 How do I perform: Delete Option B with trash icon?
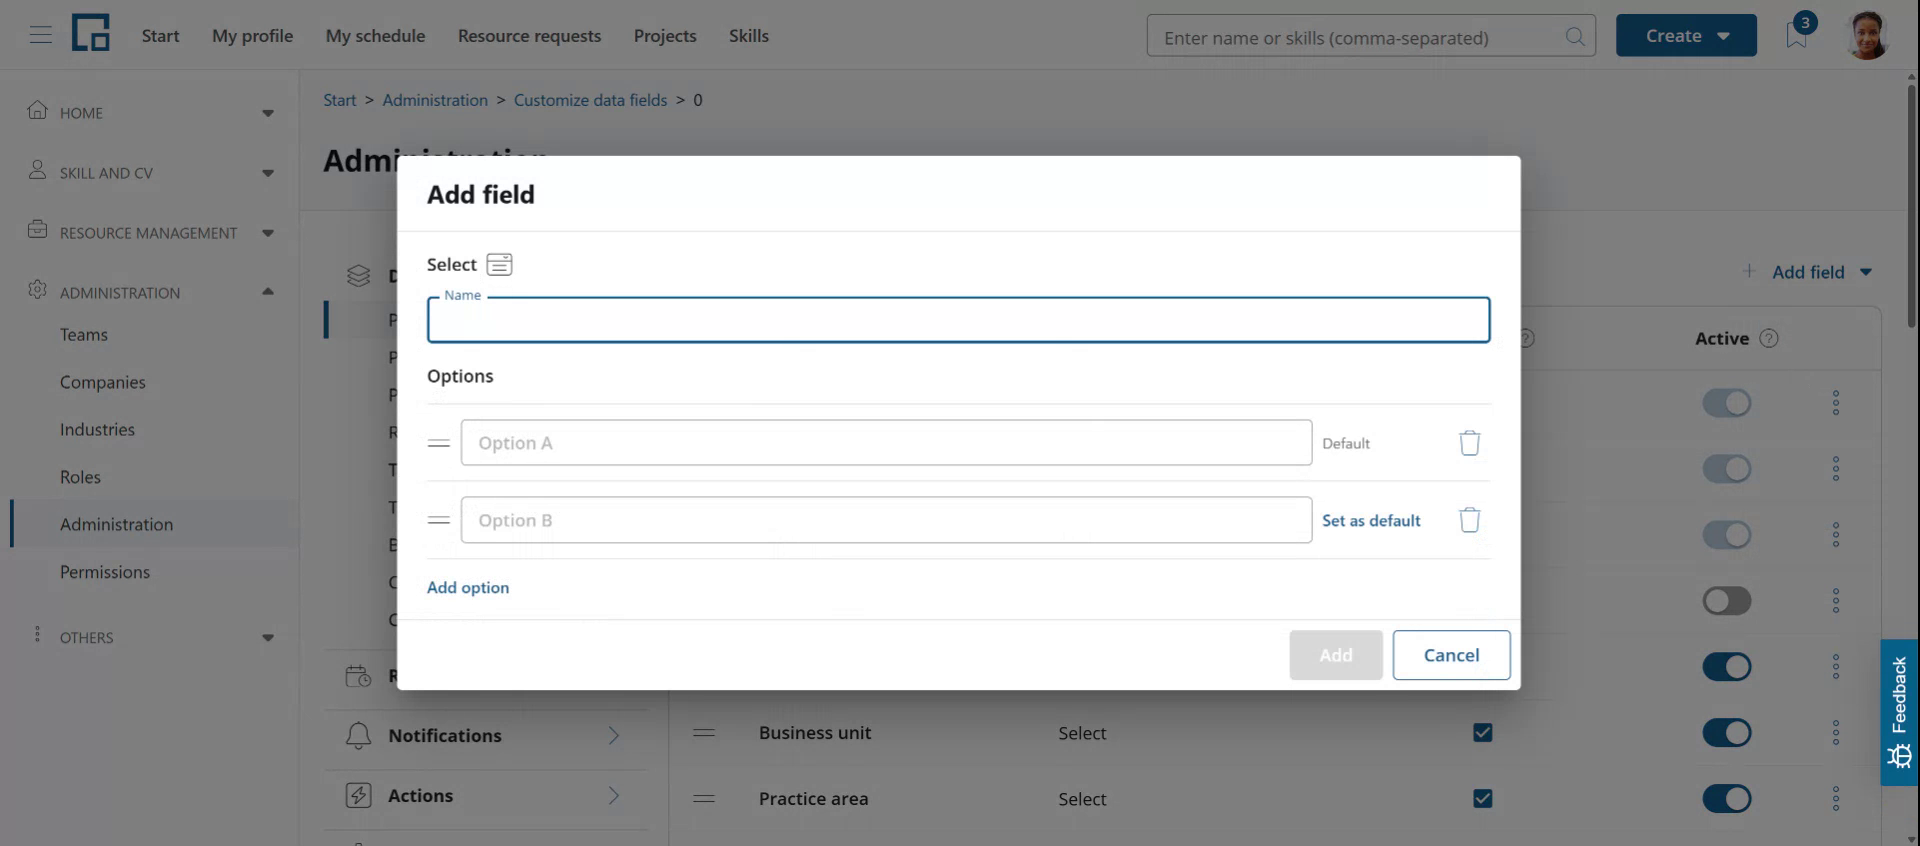[x=1469, y=520]
